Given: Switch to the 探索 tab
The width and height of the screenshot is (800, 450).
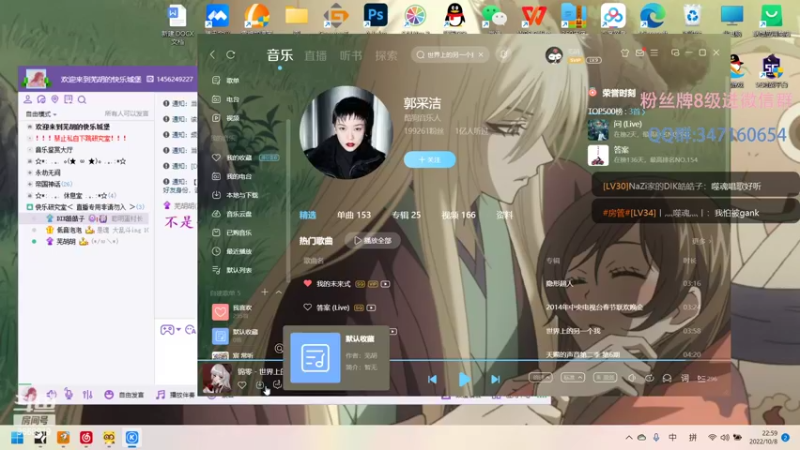Looking at the screenshot, I should (386, 55).
